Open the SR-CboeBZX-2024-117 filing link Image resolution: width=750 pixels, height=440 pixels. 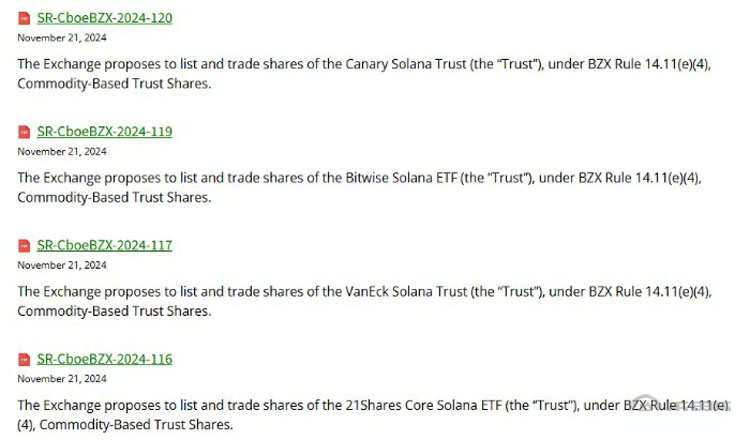(104, 245)
